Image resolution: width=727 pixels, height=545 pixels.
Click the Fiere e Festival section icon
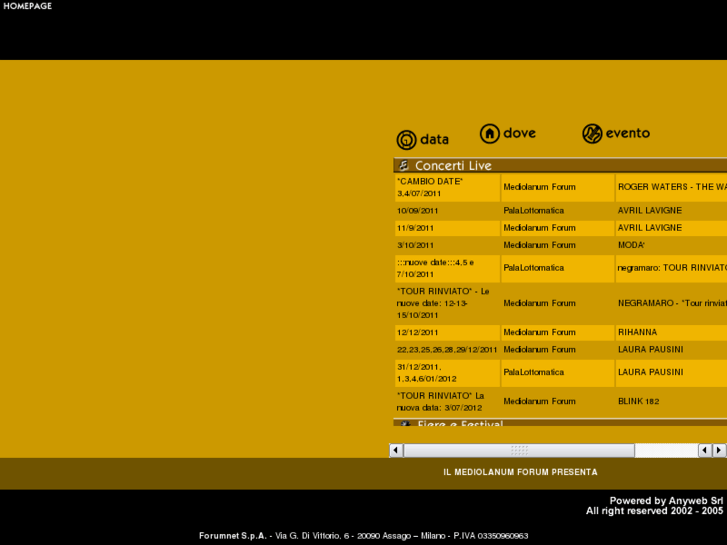pos(405,423)
